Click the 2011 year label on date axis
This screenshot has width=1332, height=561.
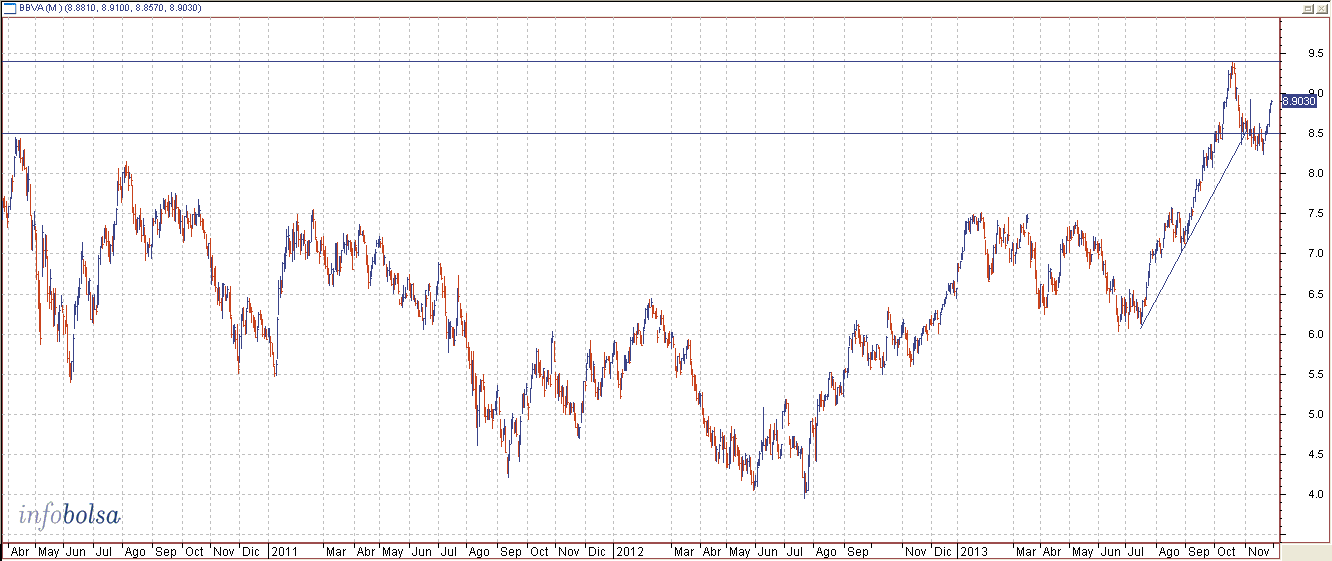click(285, 551)
